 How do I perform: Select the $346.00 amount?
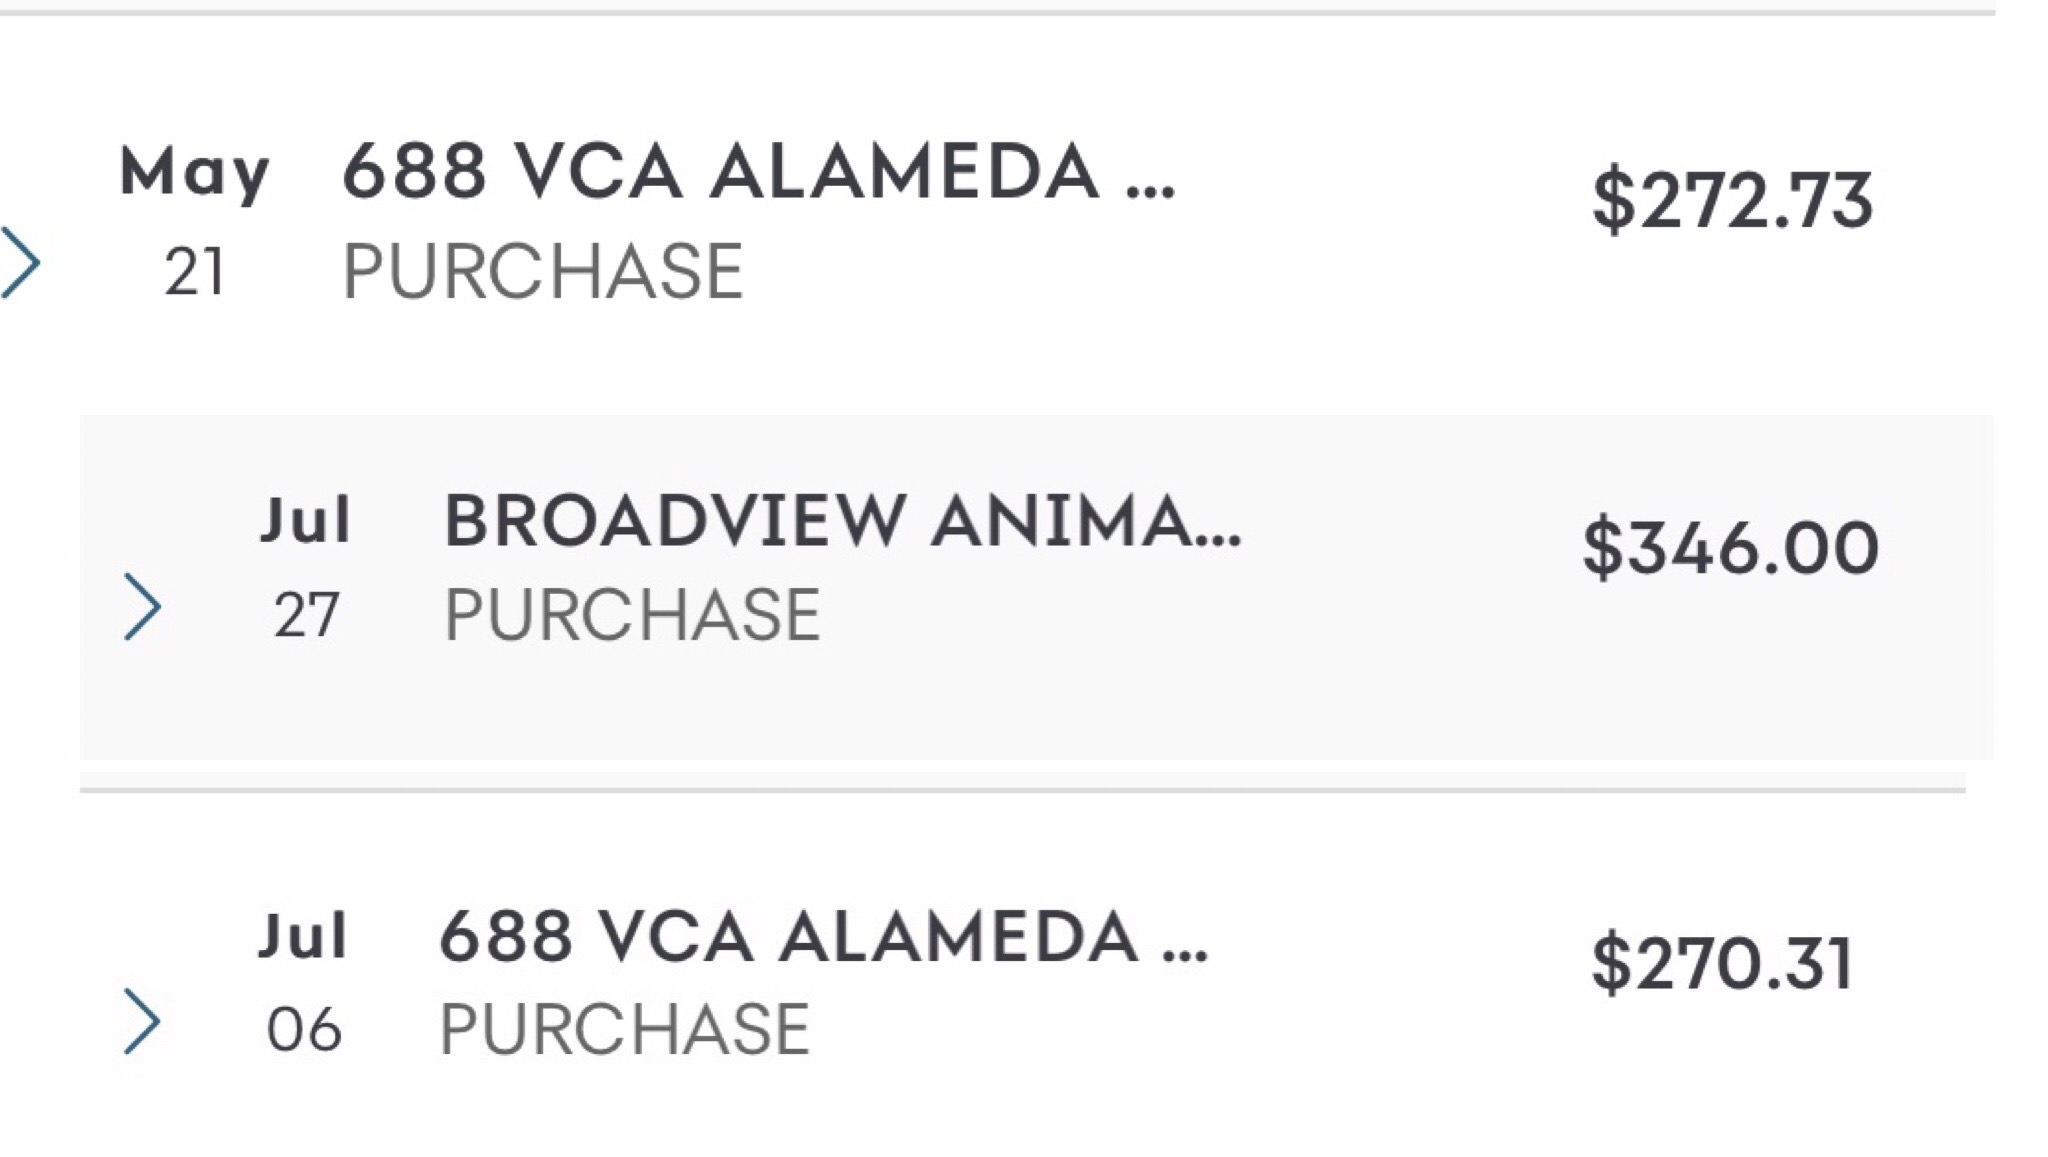click(x=1731, y=548)
